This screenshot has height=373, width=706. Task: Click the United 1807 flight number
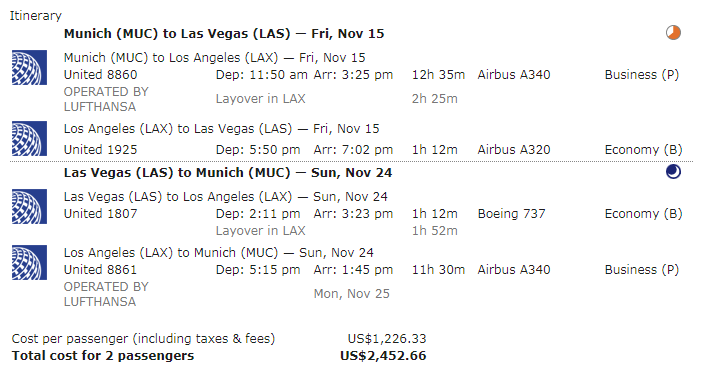(x=100, y=214)
